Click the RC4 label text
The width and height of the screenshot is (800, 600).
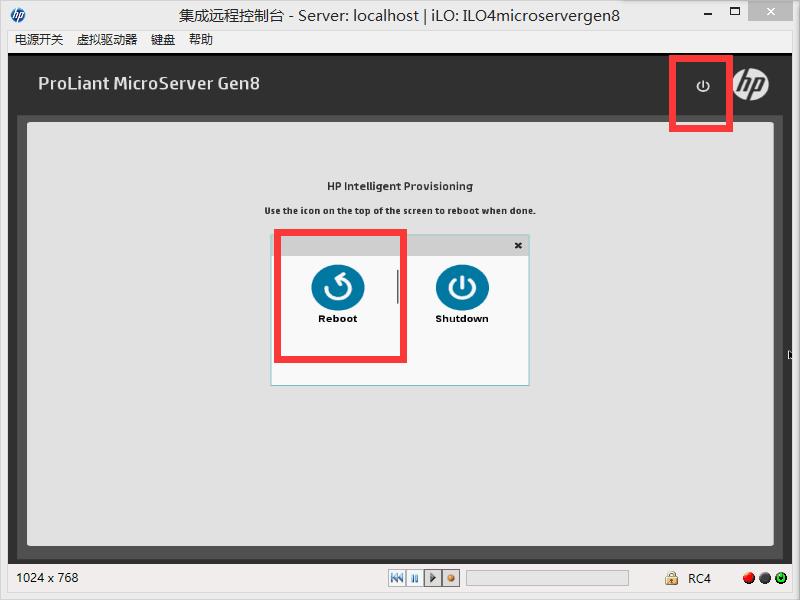pos(698,578)
